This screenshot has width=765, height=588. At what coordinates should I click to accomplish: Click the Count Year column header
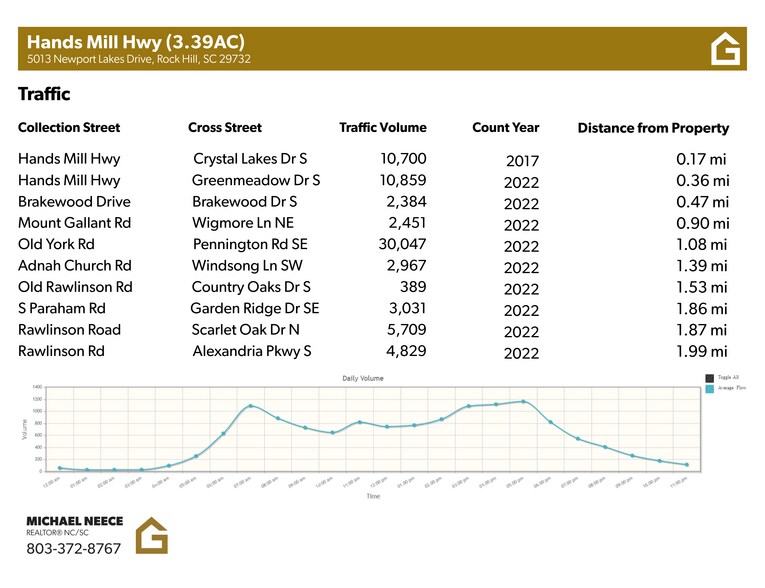coord(505,127)
